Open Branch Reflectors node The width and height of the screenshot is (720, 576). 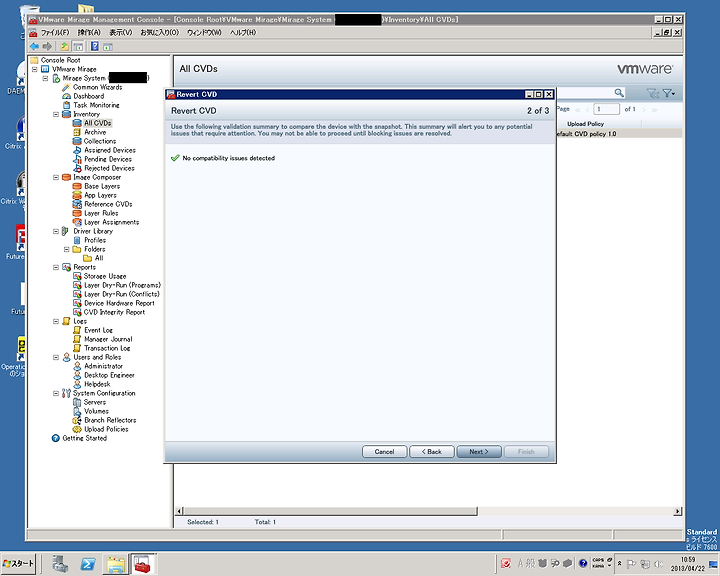click(x=110, y=420)
